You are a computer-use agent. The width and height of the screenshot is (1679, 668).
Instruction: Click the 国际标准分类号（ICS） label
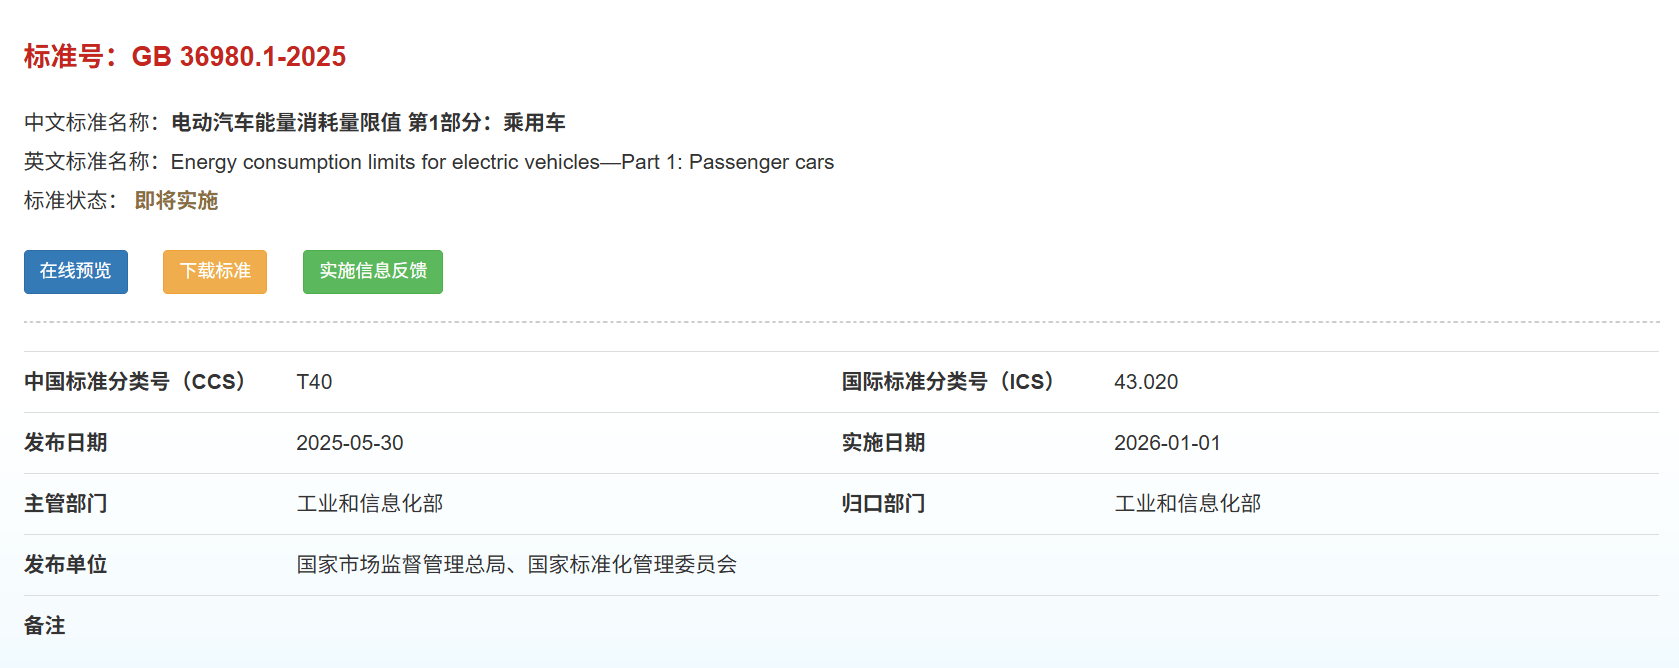click(948, 382)
